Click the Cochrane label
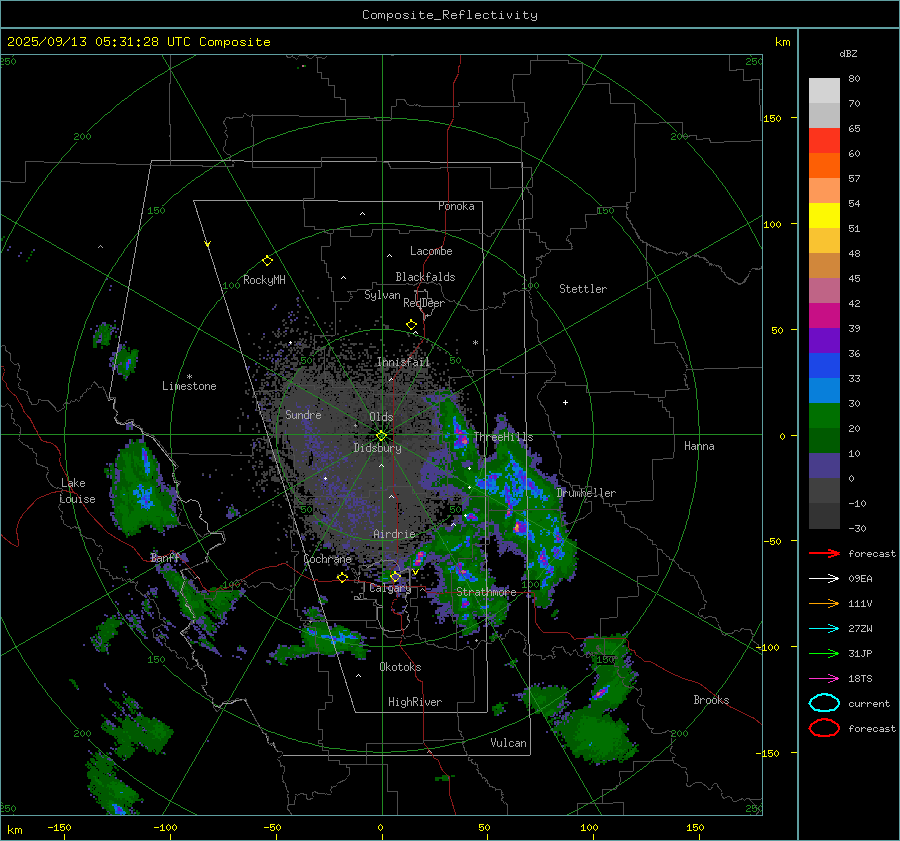 (x=327, y=559)
